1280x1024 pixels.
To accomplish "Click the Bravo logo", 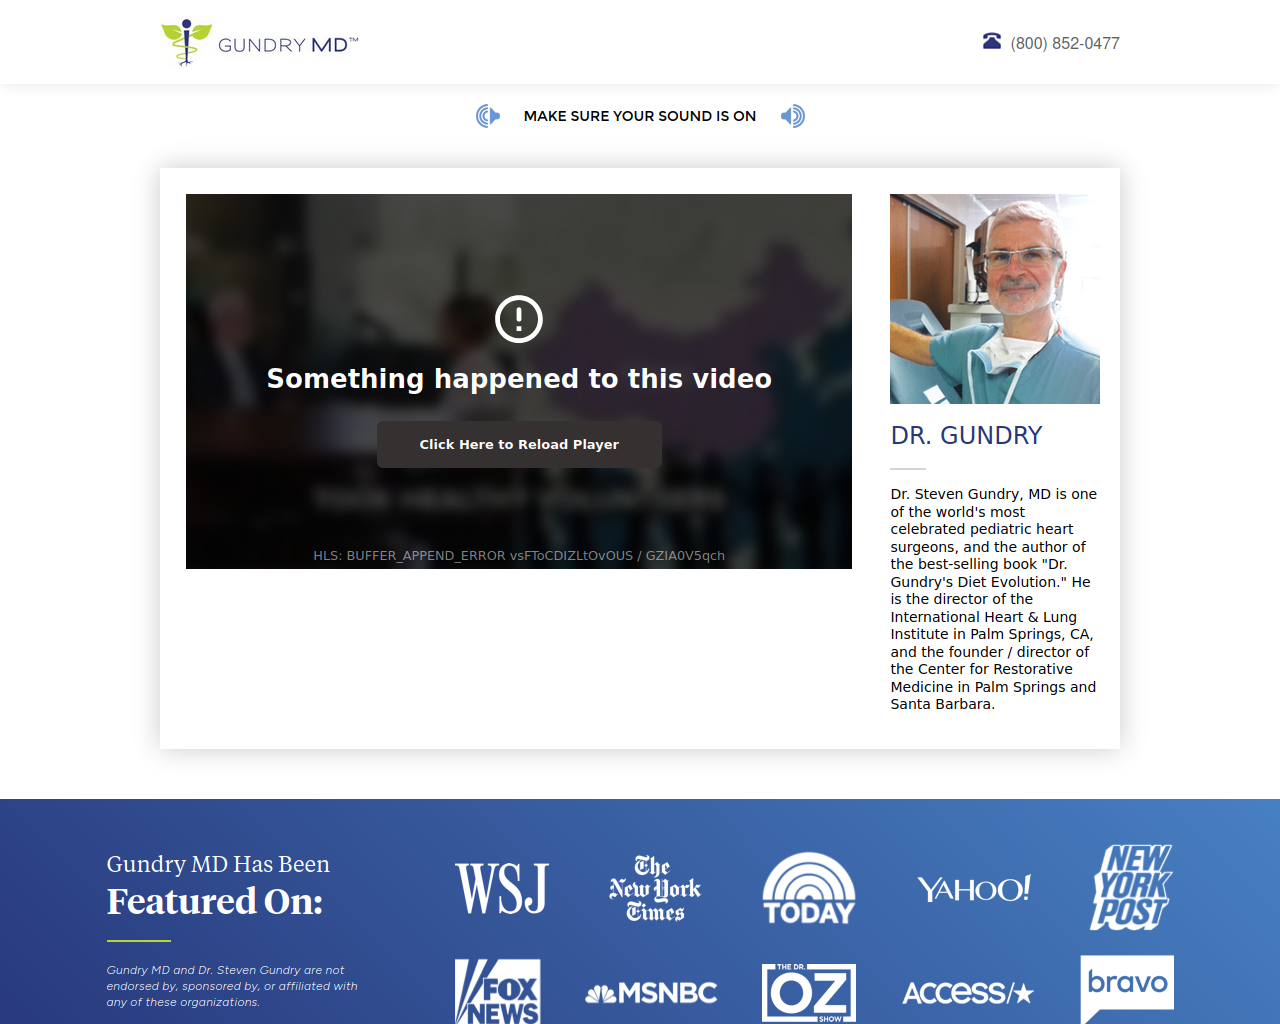I will pos(1128,989).
